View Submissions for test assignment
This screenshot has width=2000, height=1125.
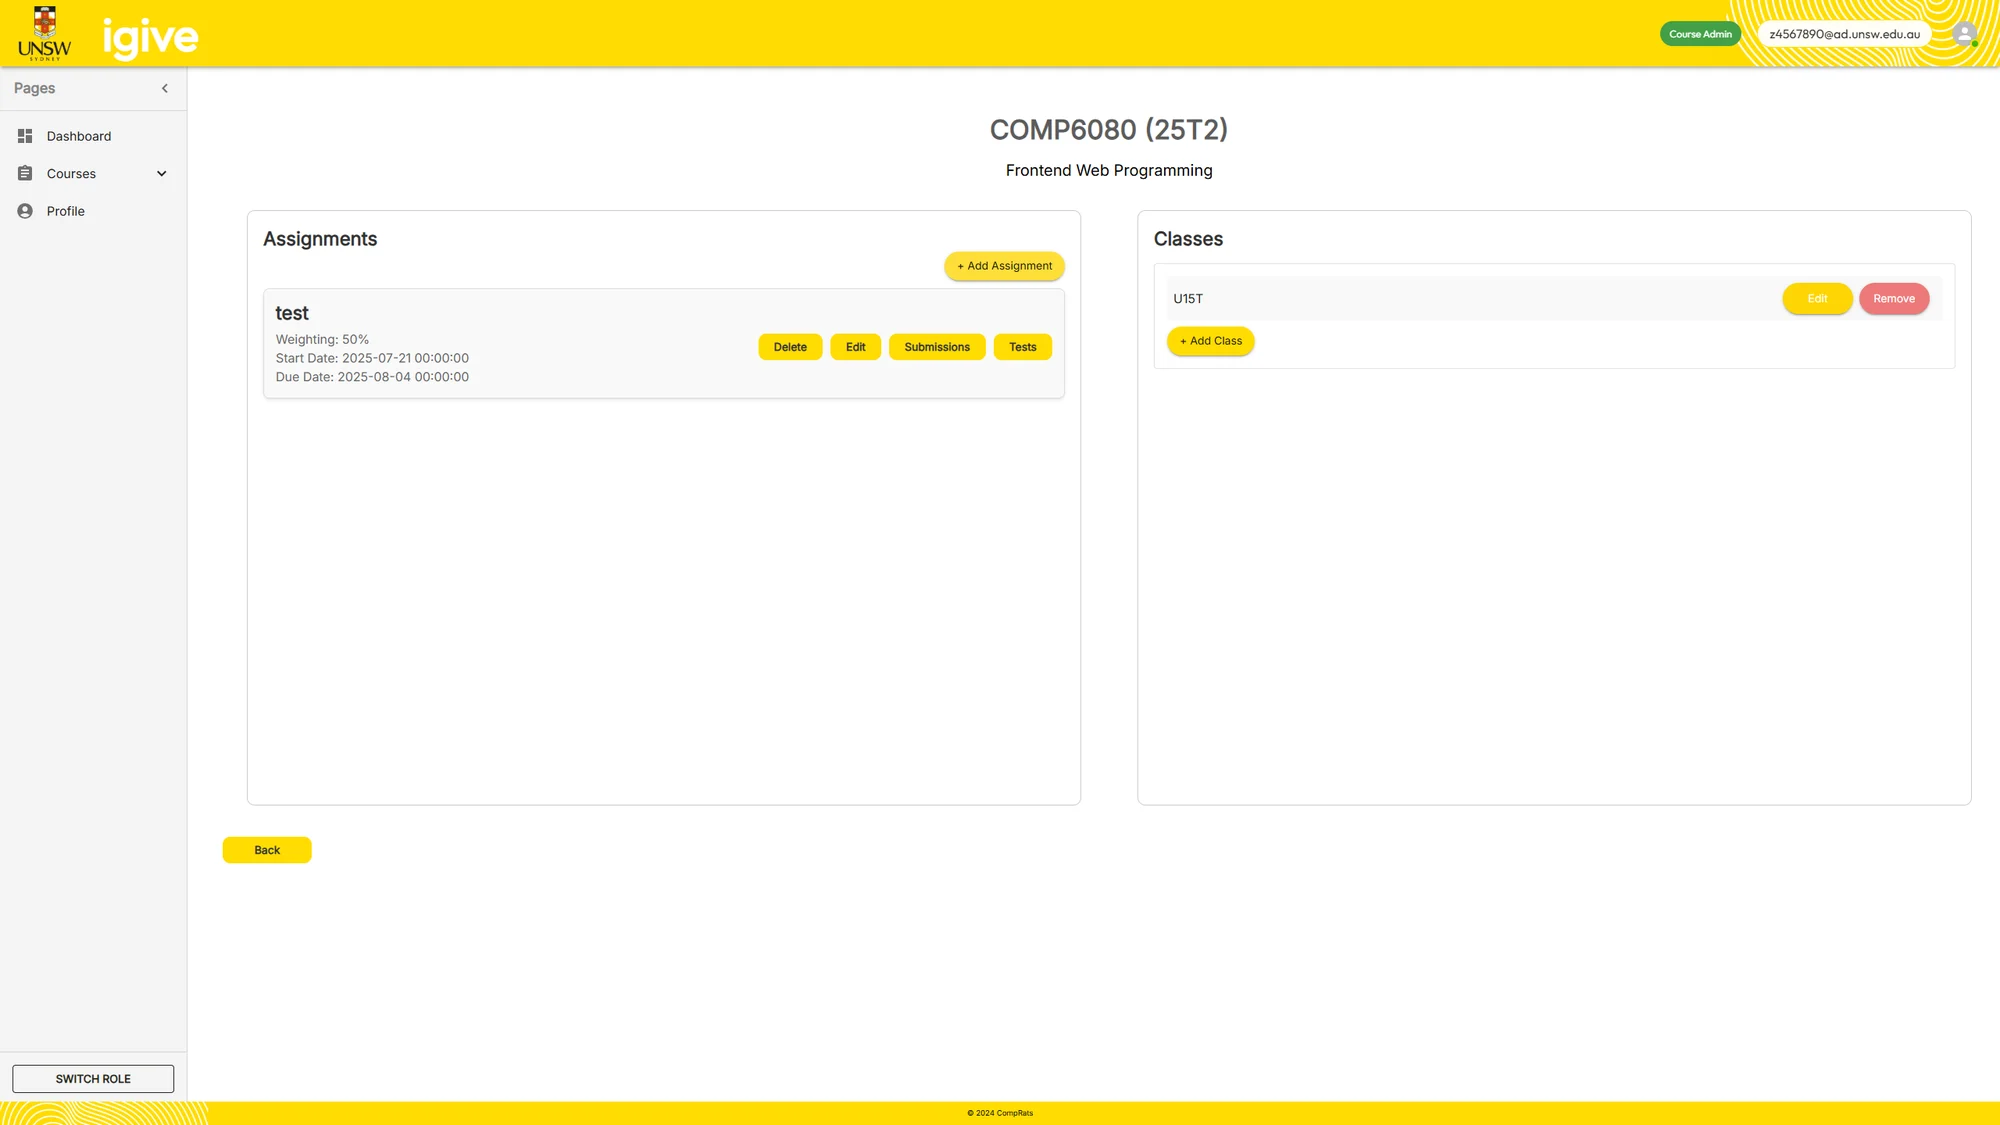click(937, 347)
